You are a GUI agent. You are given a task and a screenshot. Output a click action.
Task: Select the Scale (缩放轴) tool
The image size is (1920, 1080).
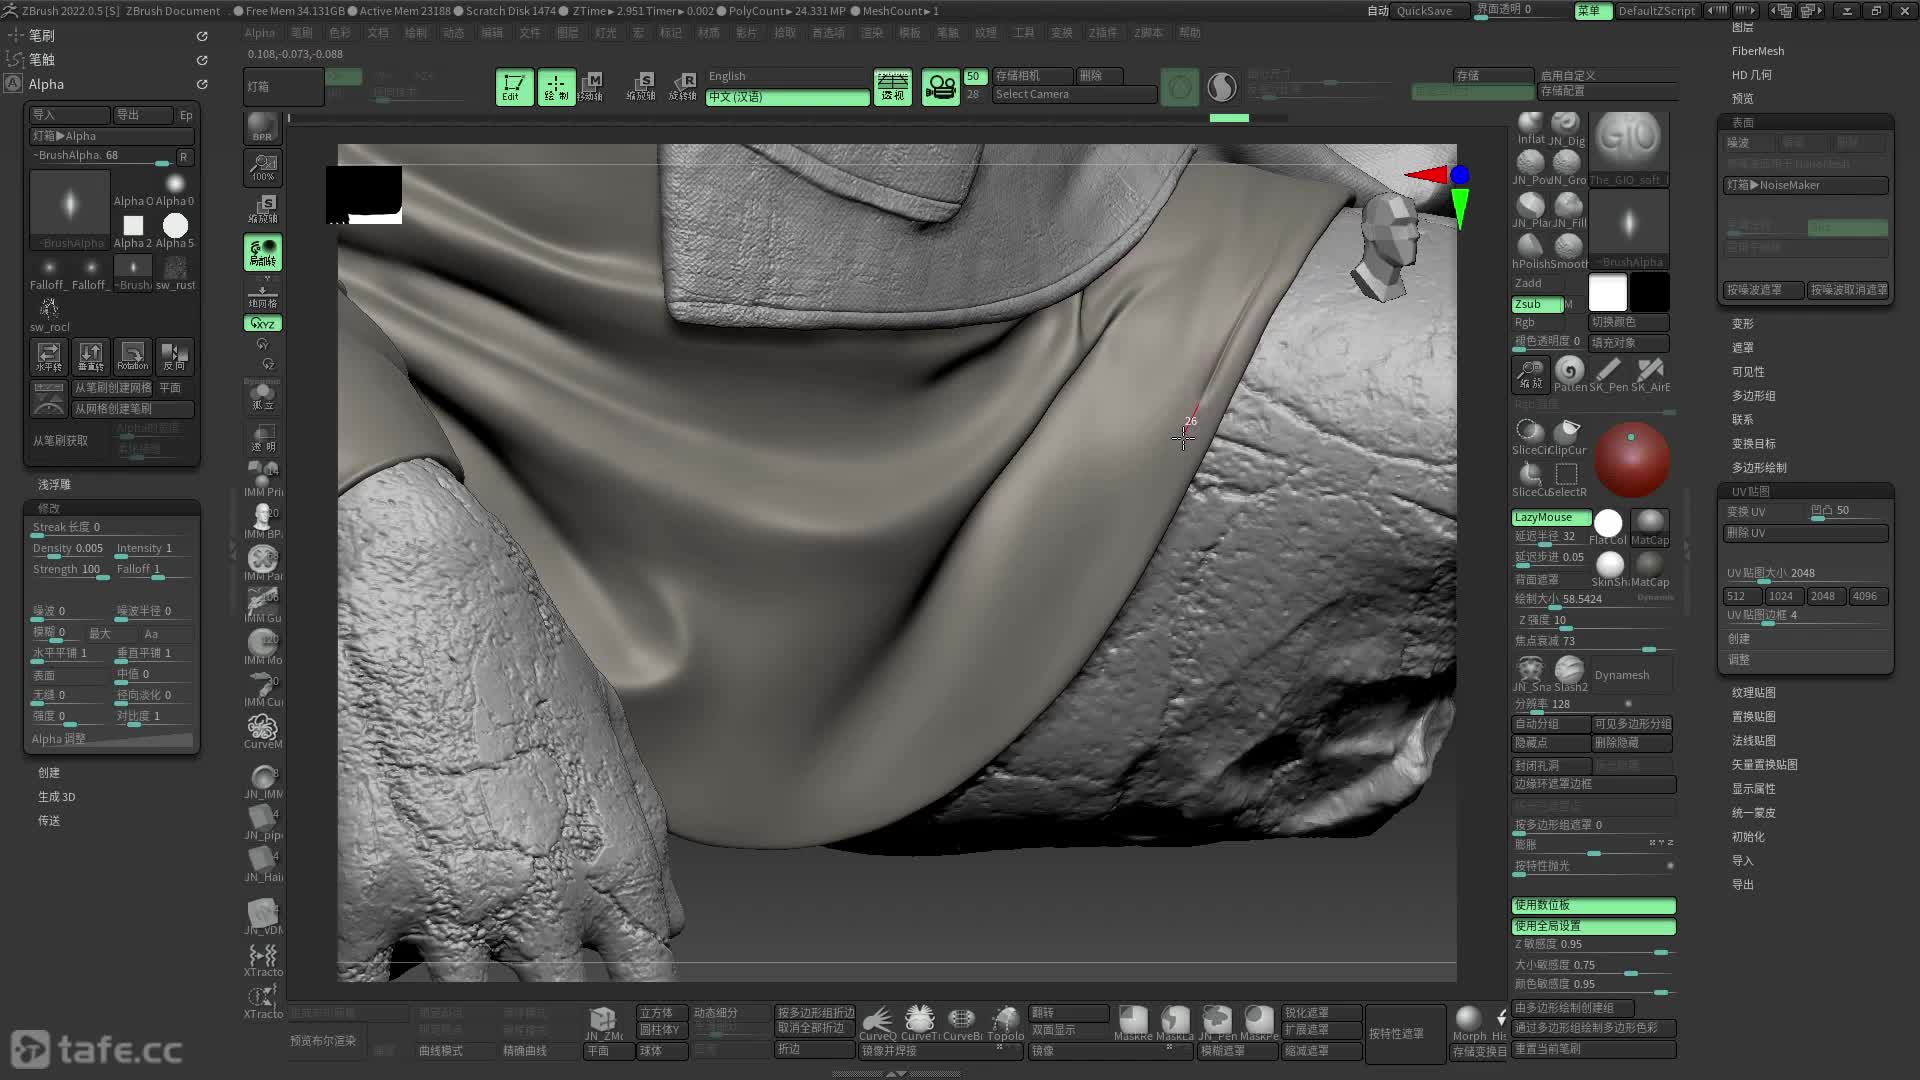[x=641, y=87]
